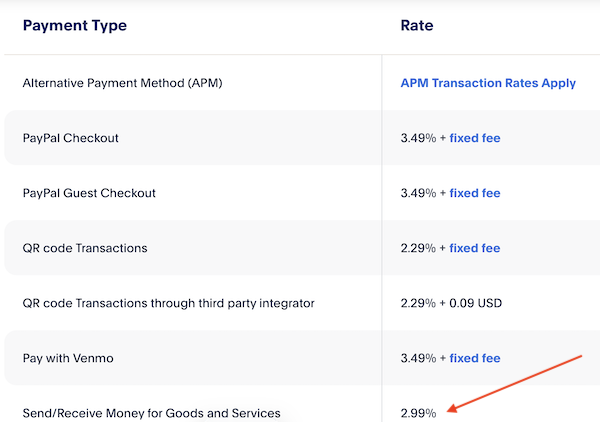Select 3.49% rate in Pay with Venmo row
This screenshot has height=422, width=600.
click(x=418, y=358)
